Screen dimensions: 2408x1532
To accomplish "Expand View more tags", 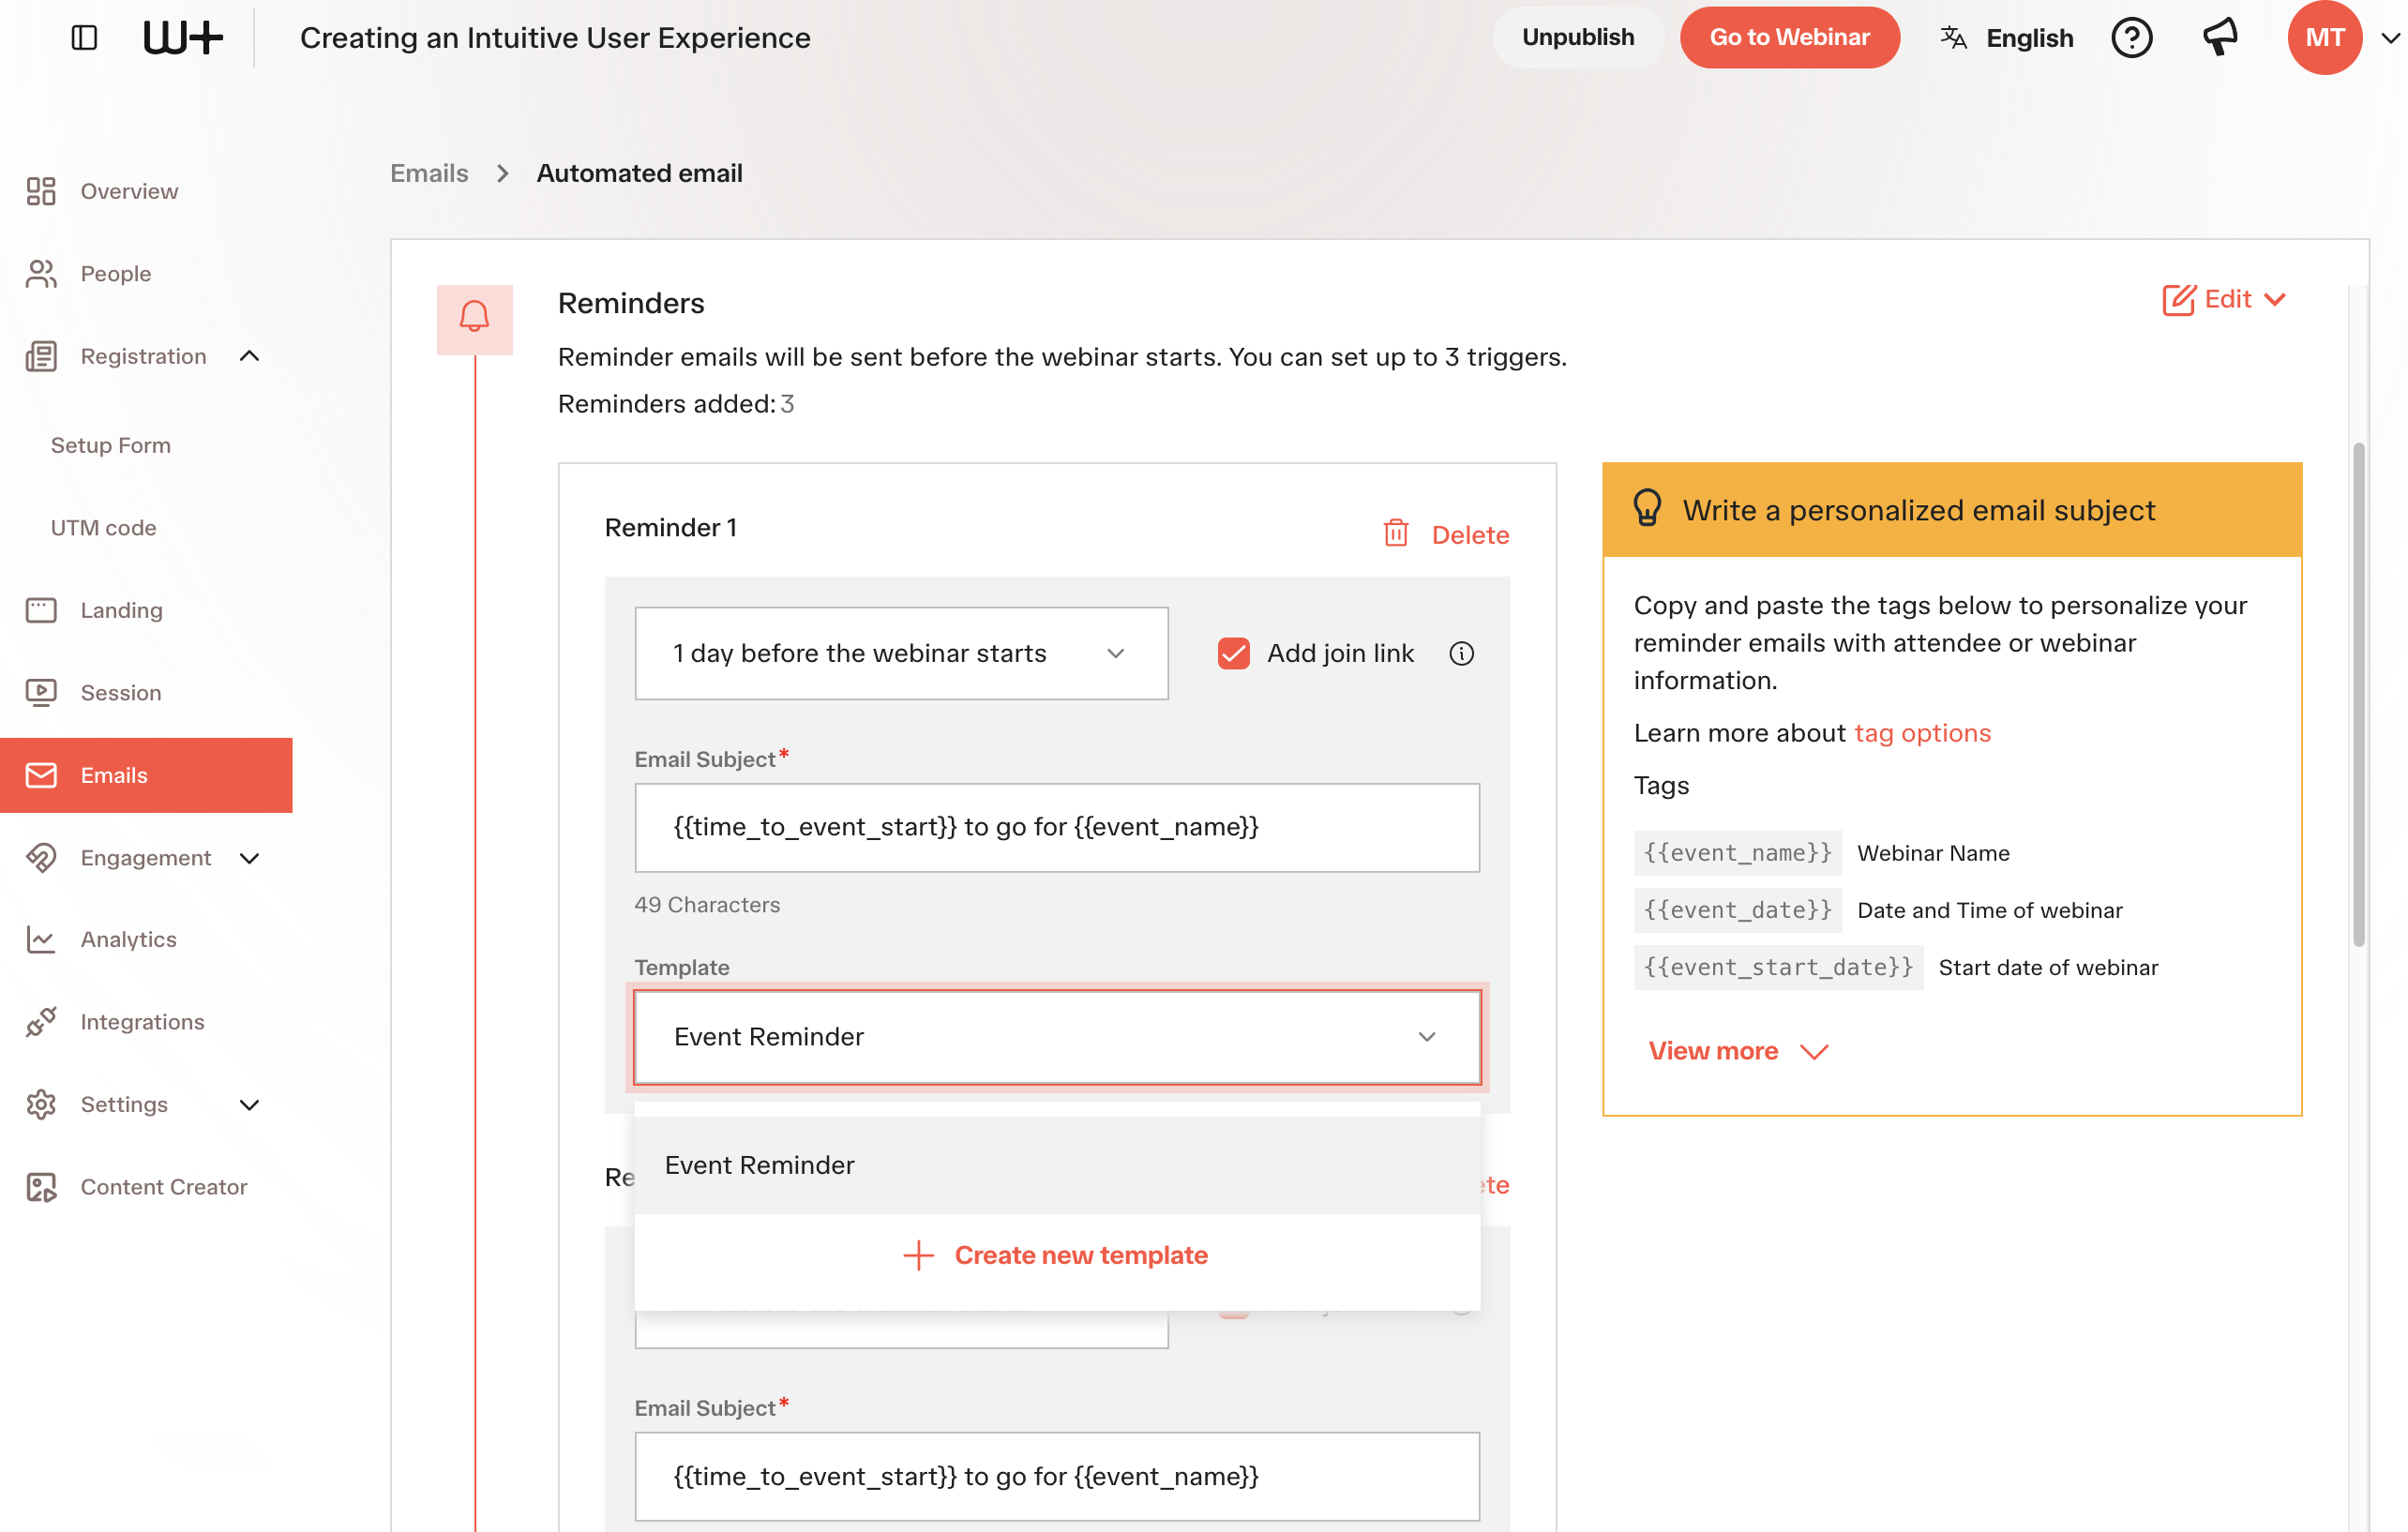I will pos(1738,1051).
